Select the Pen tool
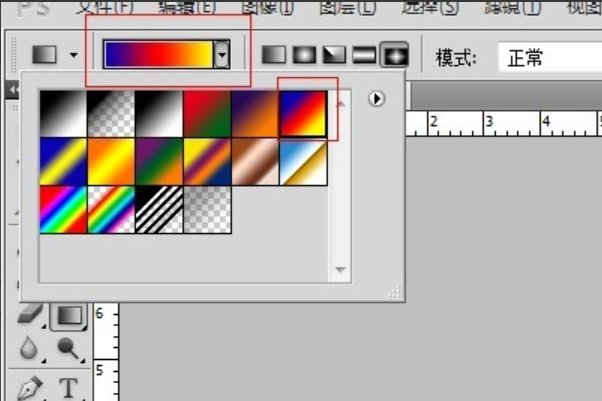The height and width of the screenshot is (401, 602). tap(32, 386)
